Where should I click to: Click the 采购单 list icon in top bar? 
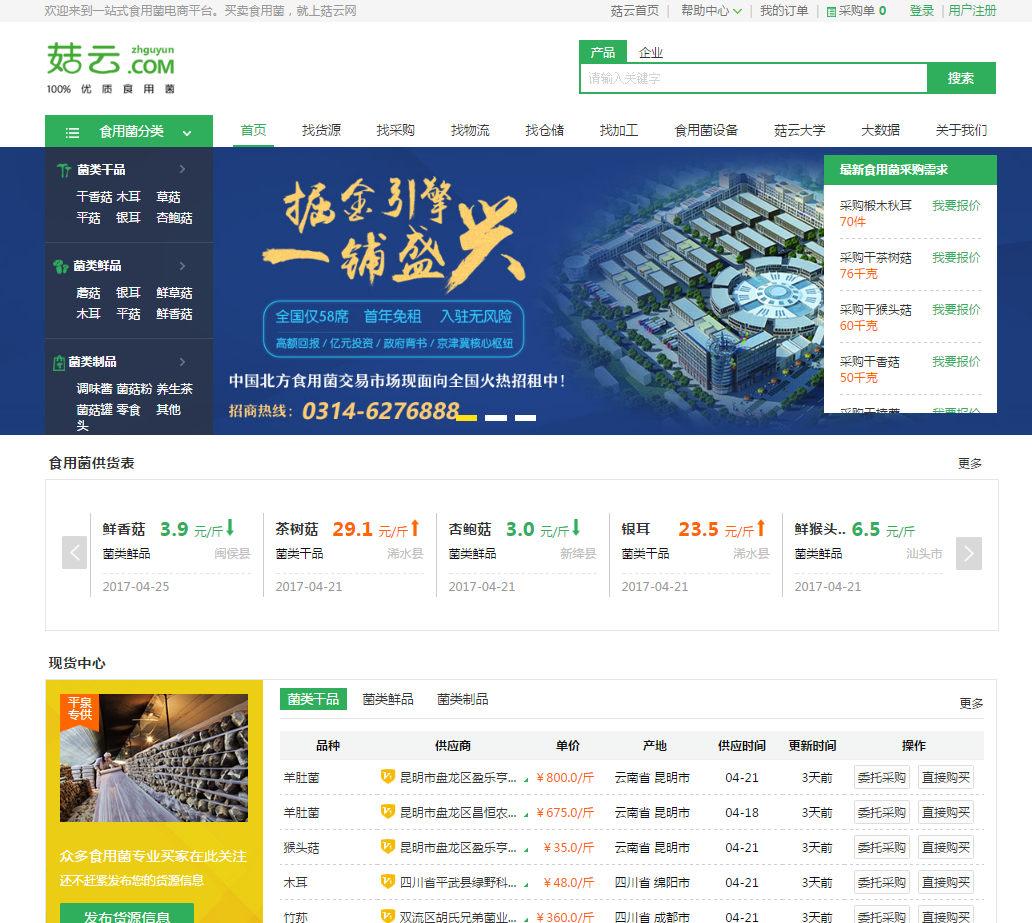[831, 11]
